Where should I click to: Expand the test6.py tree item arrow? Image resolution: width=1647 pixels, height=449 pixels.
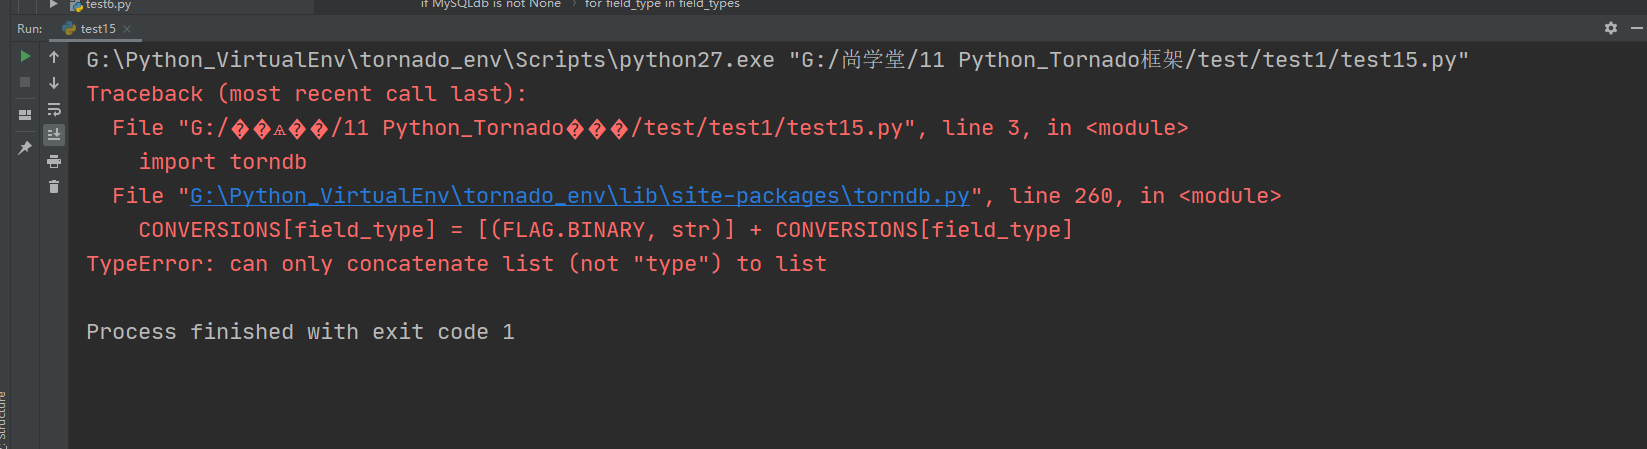tap(54, 5)
